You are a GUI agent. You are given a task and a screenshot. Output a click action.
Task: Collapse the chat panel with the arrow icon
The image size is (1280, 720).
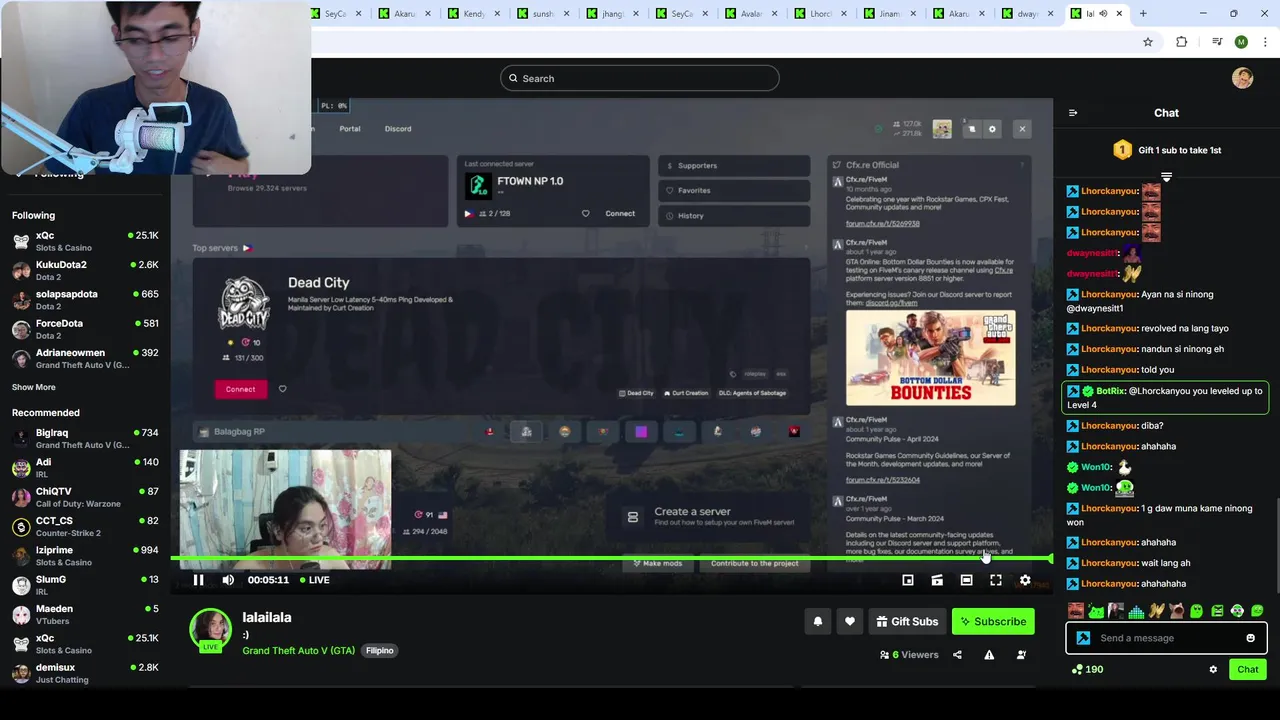point(1073,113)
